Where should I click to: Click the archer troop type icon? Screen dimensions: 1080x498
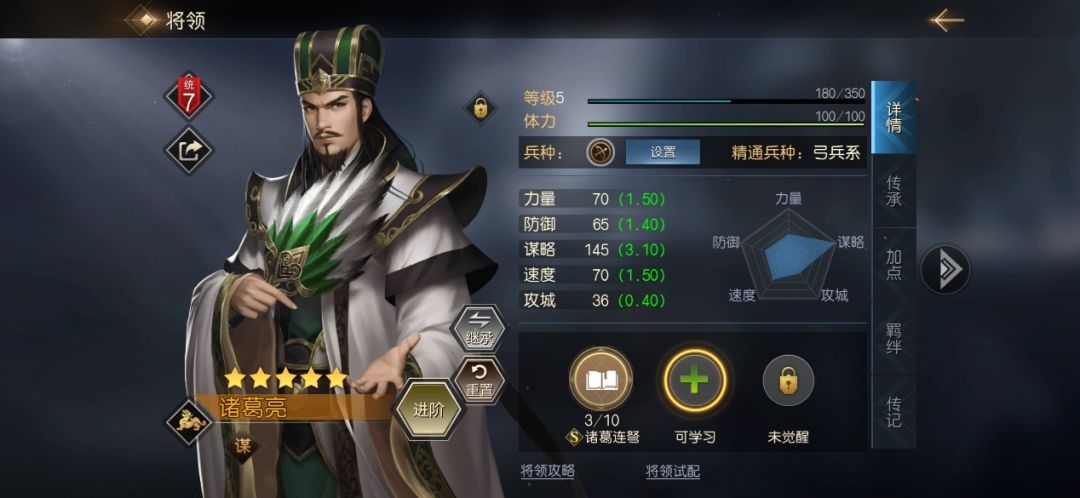(x=600, y=152)
